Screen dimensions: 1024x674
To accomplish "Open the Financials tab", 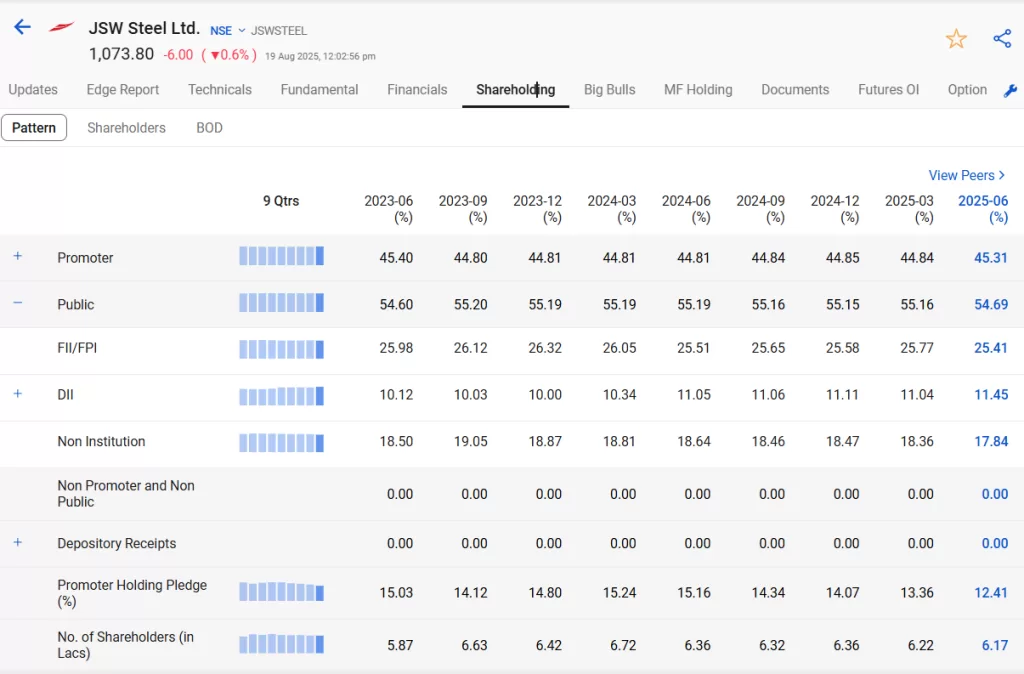I will [417, 89].
